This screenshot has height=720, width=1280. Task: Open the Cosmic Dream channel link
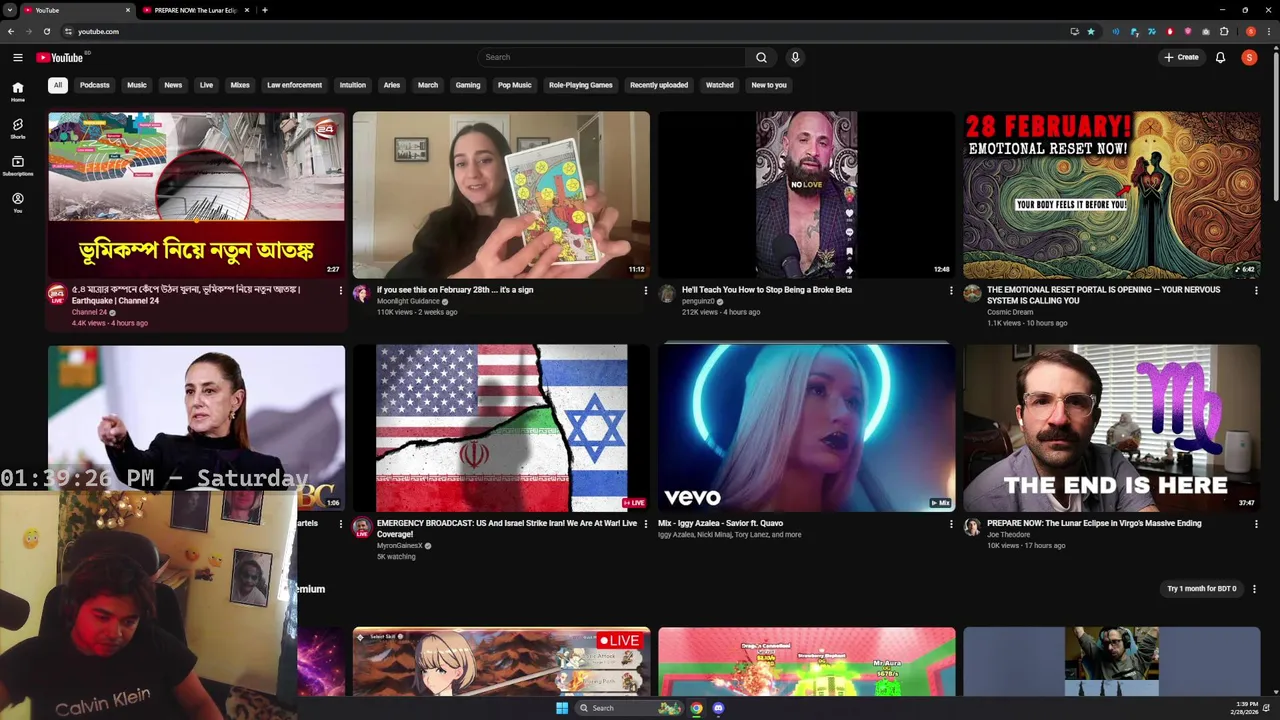tap(1010, 312)
